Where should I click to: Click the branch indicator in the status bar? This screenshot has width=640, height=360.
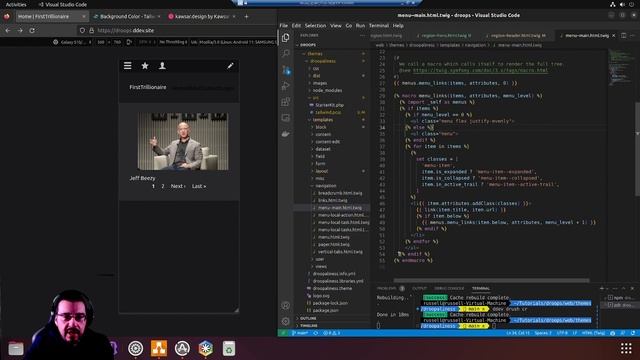(x=300, y=333)
